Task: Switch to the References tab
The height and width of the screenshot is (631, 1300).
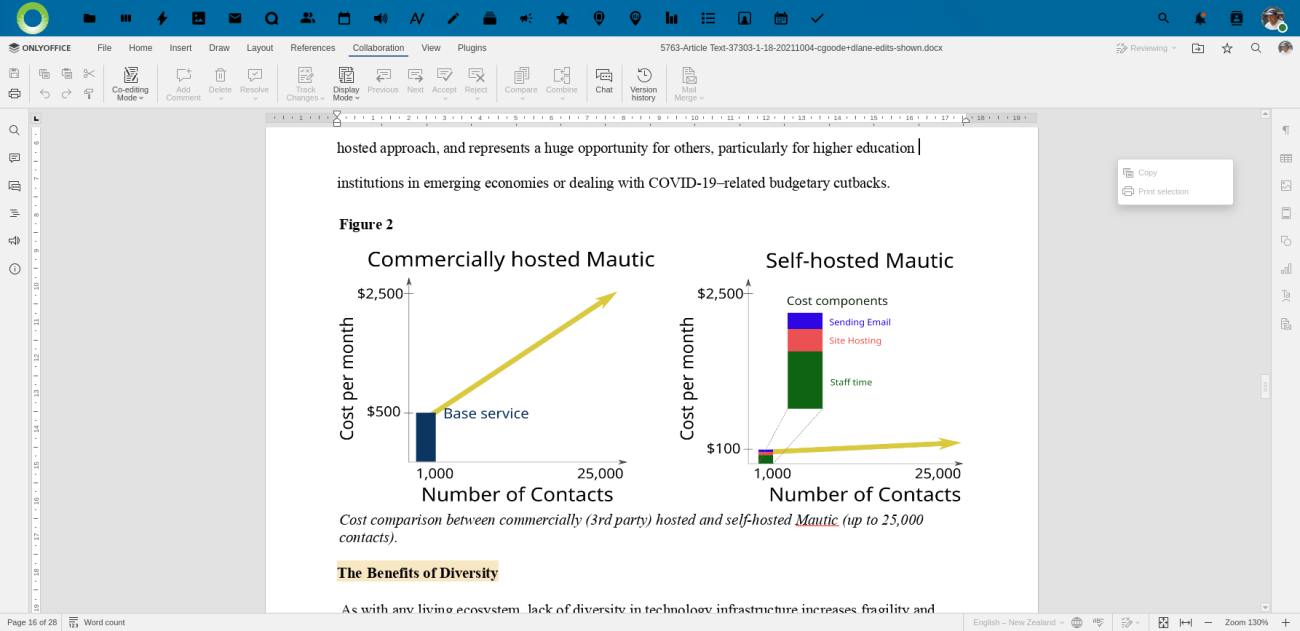Action: (x=313, y=48)
